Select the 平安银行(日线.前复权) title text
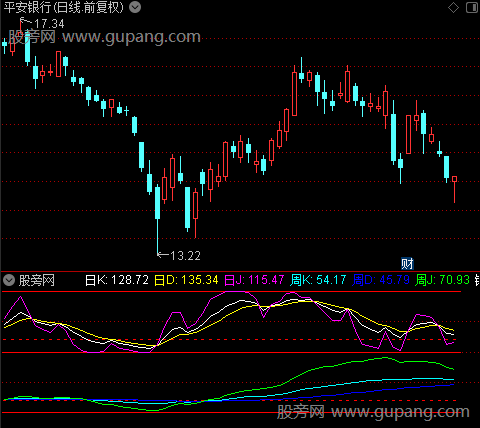480x428 pixels. click(64, 7)
